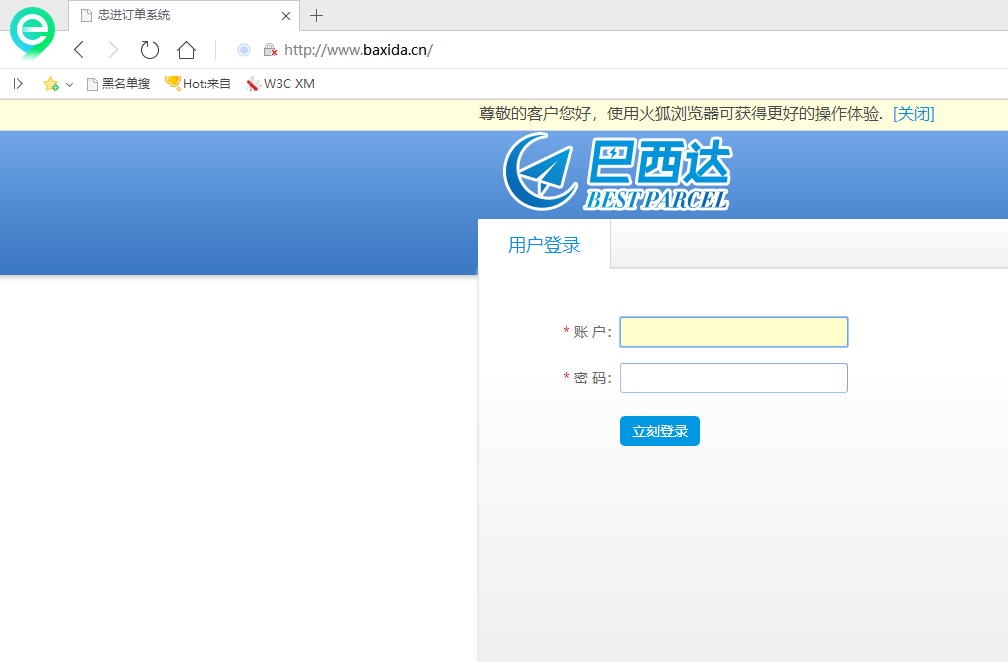Click the 巴西达 Best Parcel logo
The height and width of the screenshot is (662, 1008).
[617, 172]
